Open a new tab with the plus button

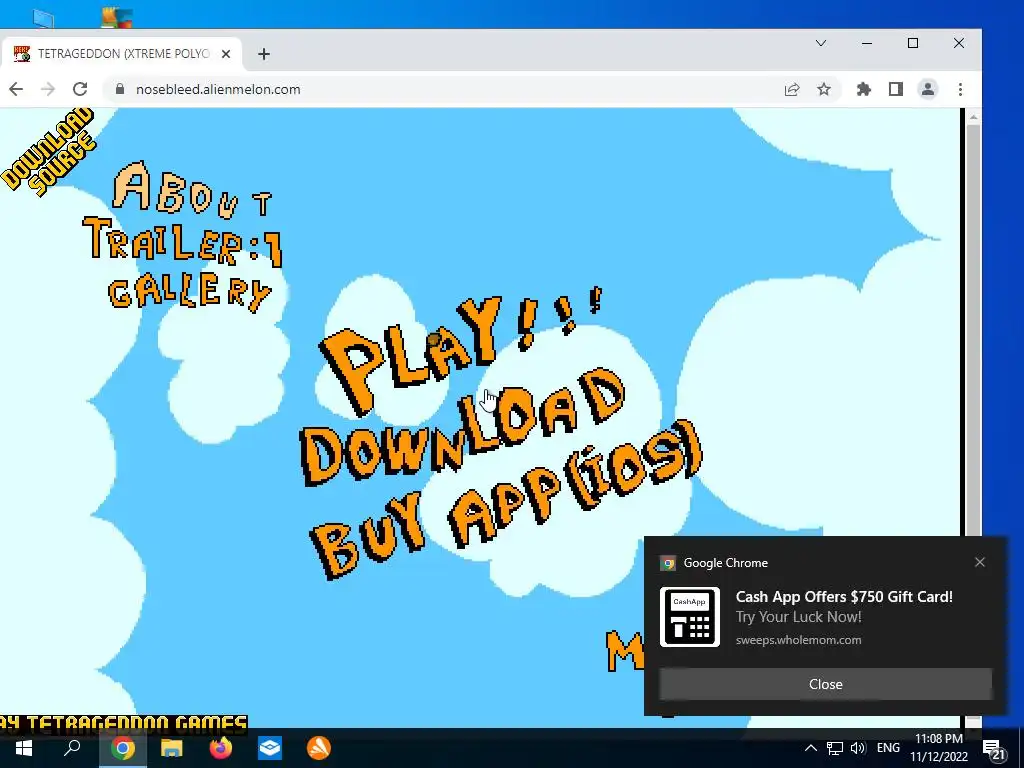coord(264,54)
